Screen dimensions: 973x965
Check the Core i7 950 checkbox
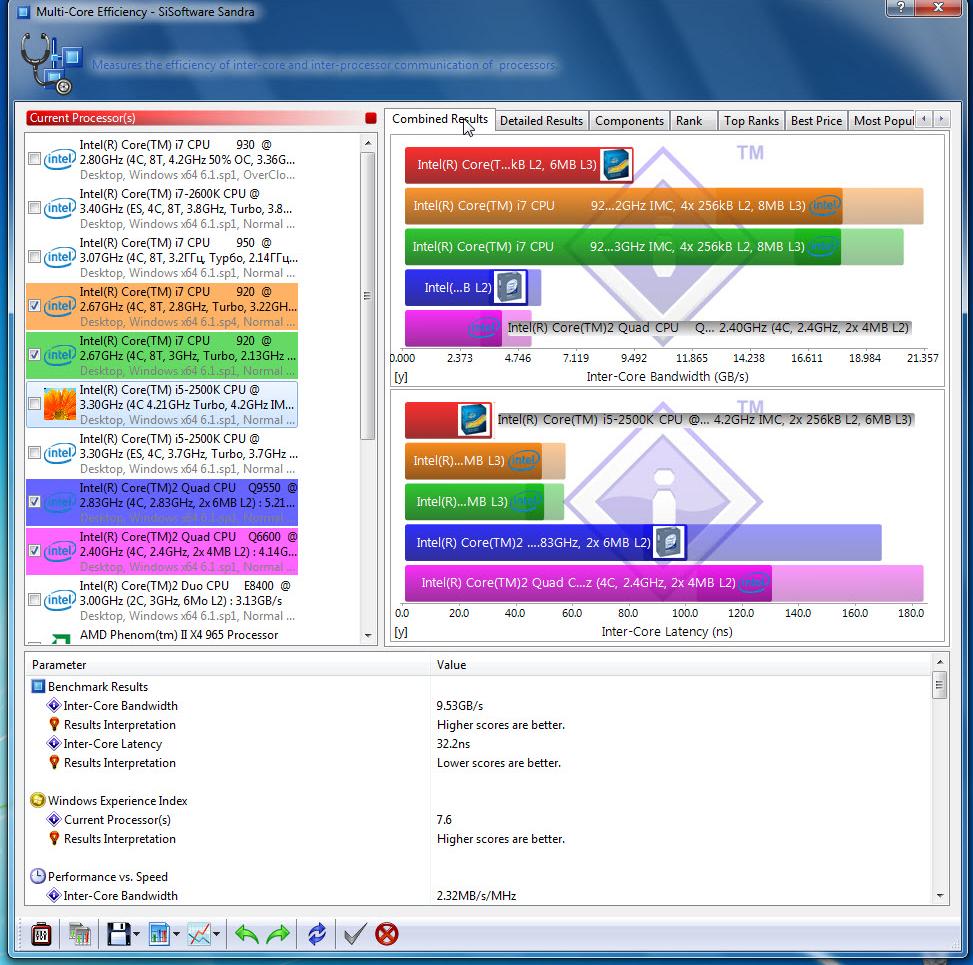(35, 257)
